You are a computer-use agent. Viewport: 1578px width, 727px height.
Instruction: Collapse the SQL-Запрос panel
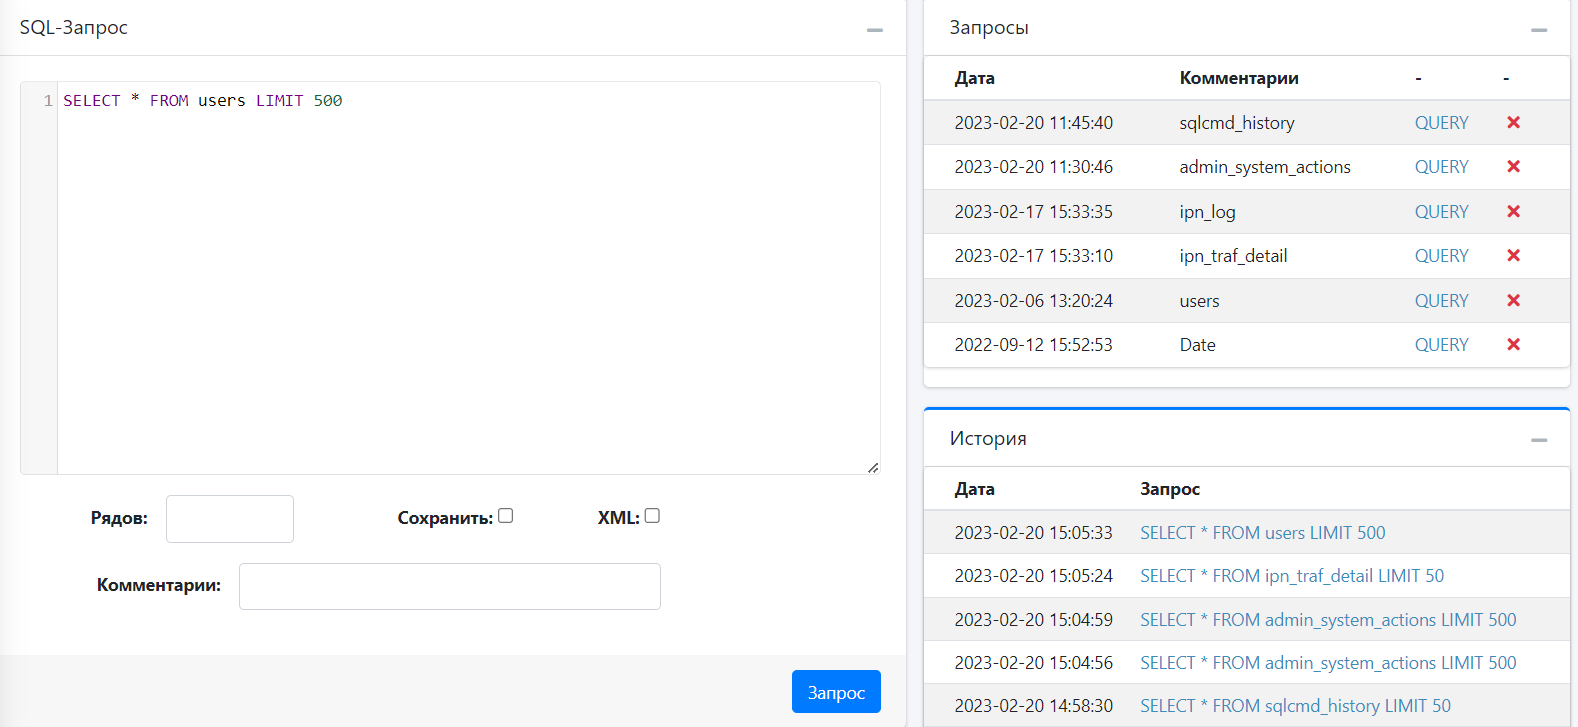(874, 30)
